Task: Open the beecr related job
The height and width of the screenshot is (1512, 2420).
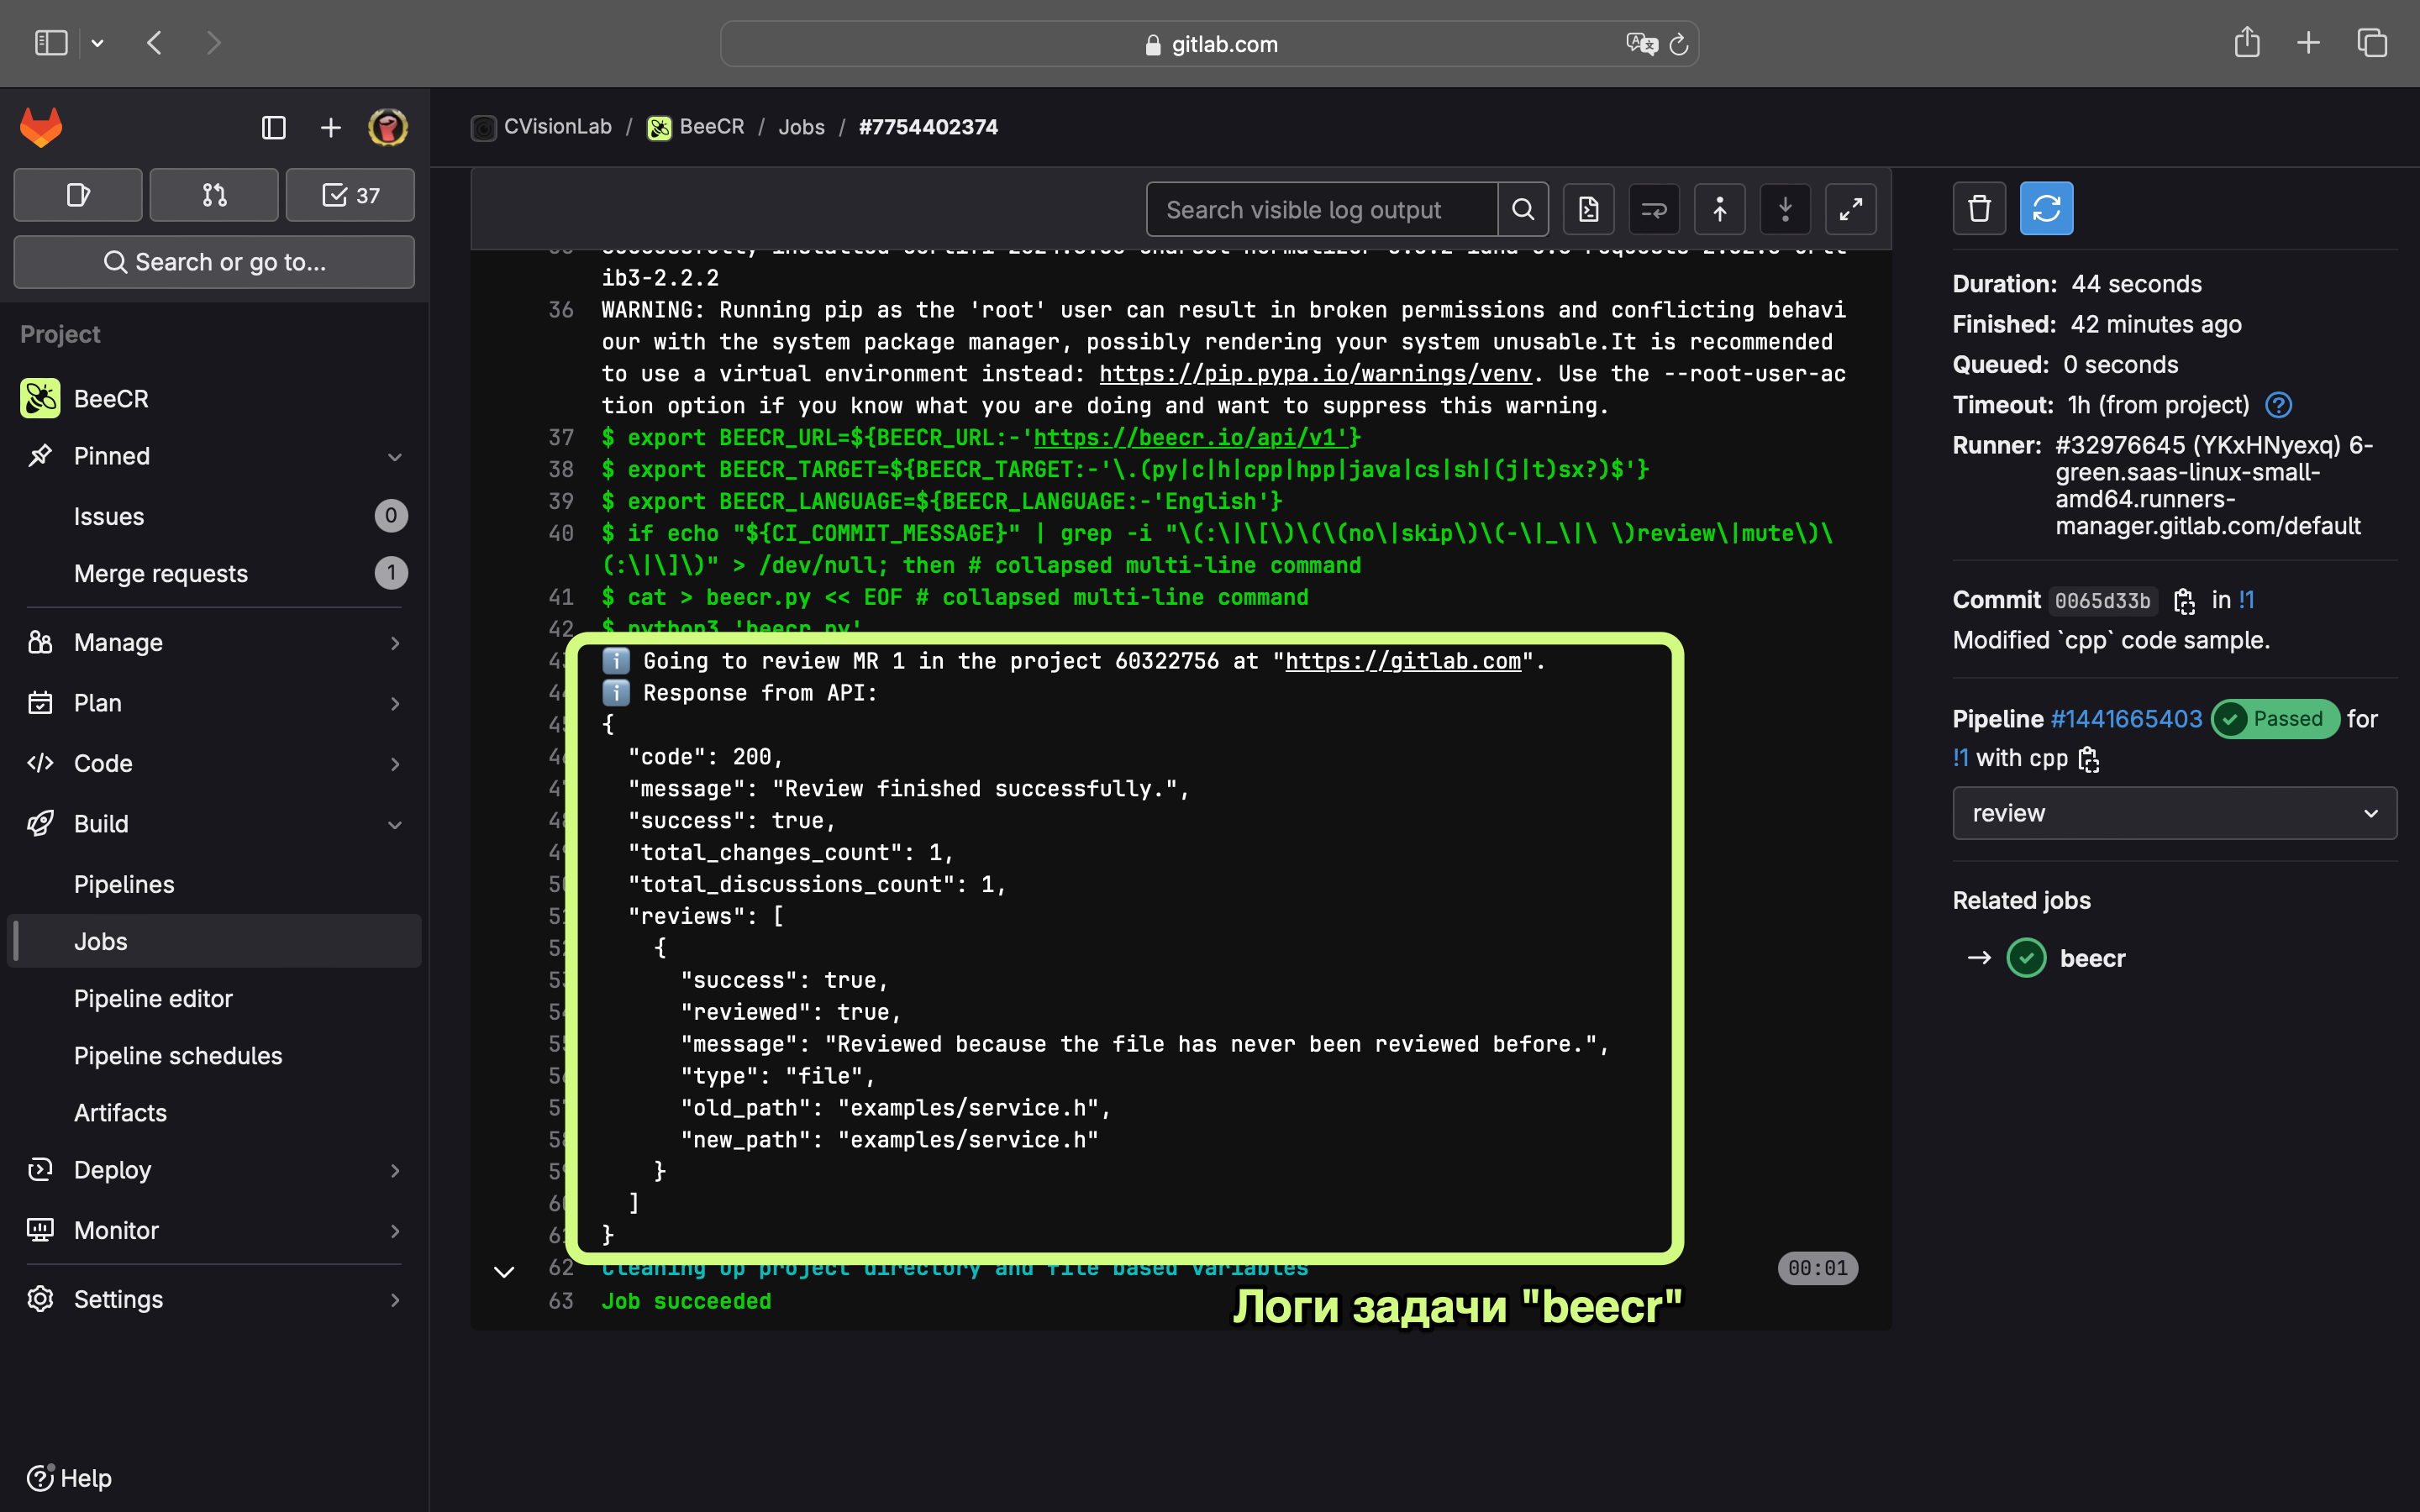Action: click(x=2092, y=958)
